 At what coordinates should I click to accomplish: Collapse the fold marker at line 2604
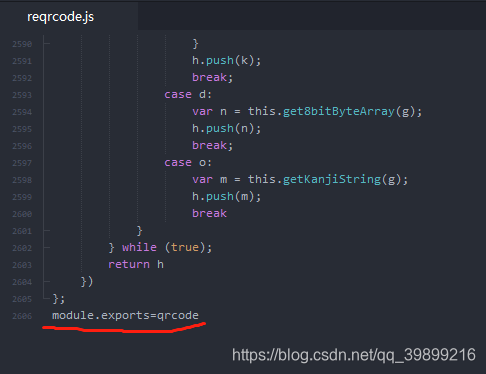click(x=46, y=281)
